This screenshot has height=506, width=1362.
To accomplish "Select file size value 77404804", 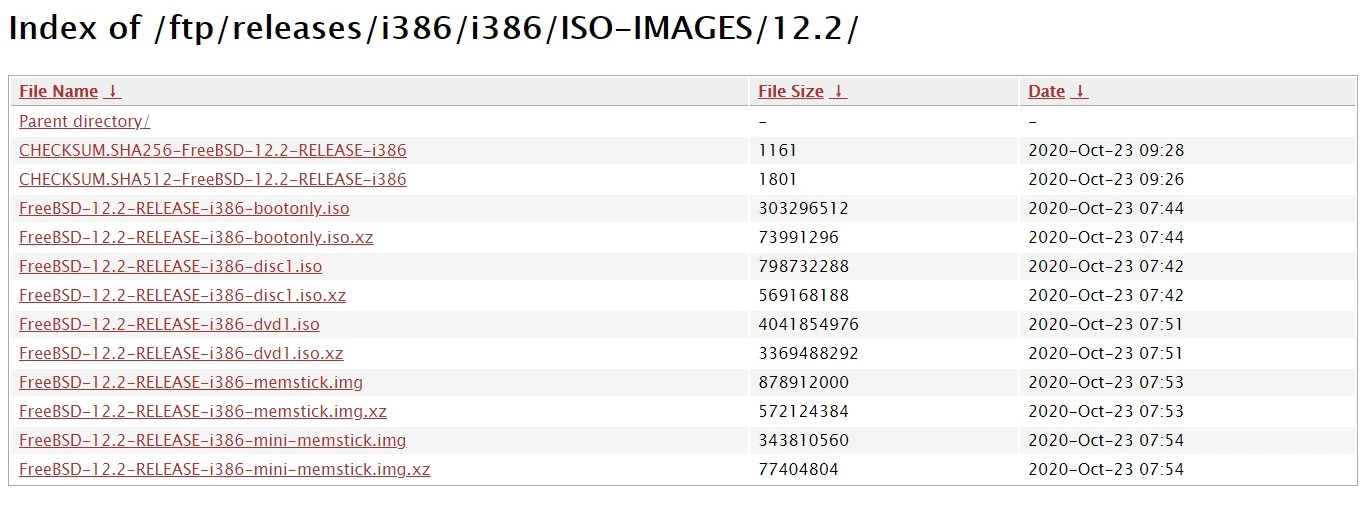I will pos(799,469).
